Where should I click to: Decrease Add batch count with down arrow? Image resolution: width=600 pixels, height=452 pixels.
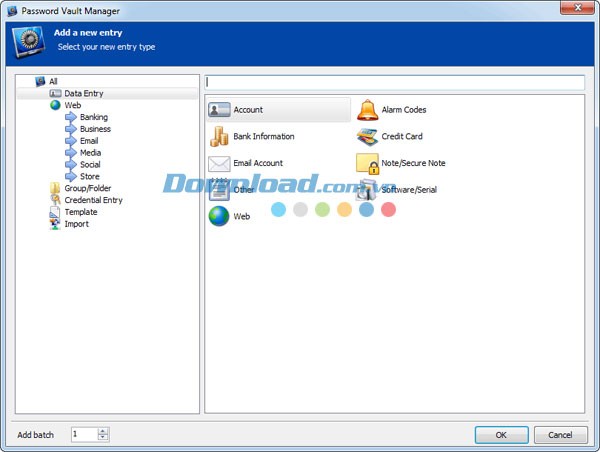[x=103, y=437]
